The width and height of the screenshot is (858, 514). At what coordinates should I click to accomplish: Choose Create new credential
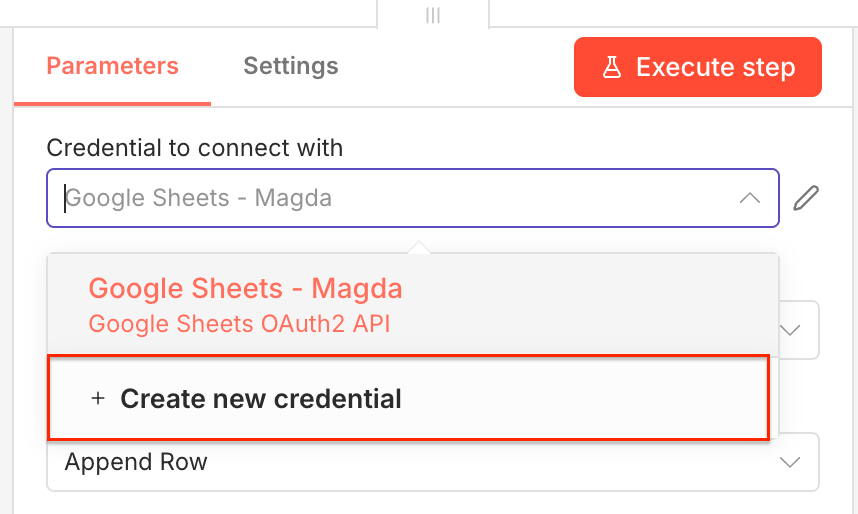click(408, 398)
